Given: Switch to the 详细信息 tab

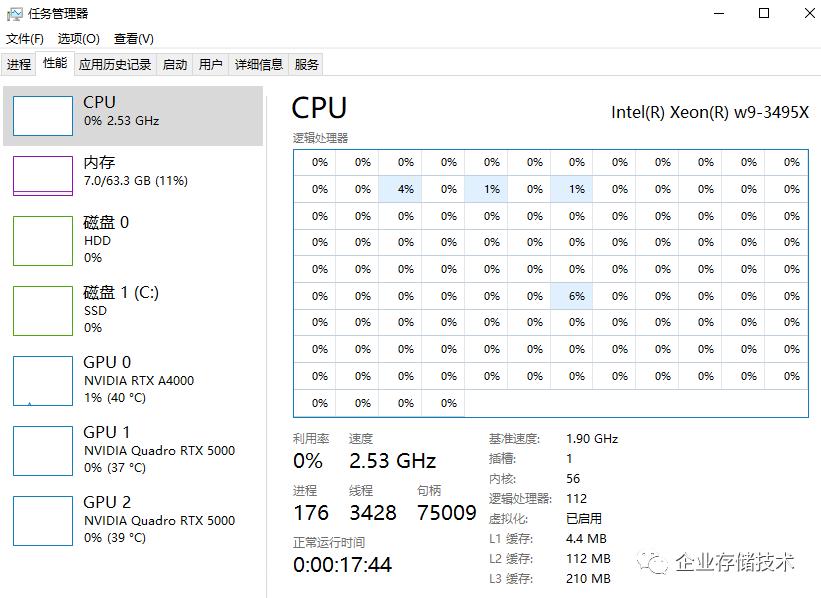Looking at the screenshot, I should [258, 64].
